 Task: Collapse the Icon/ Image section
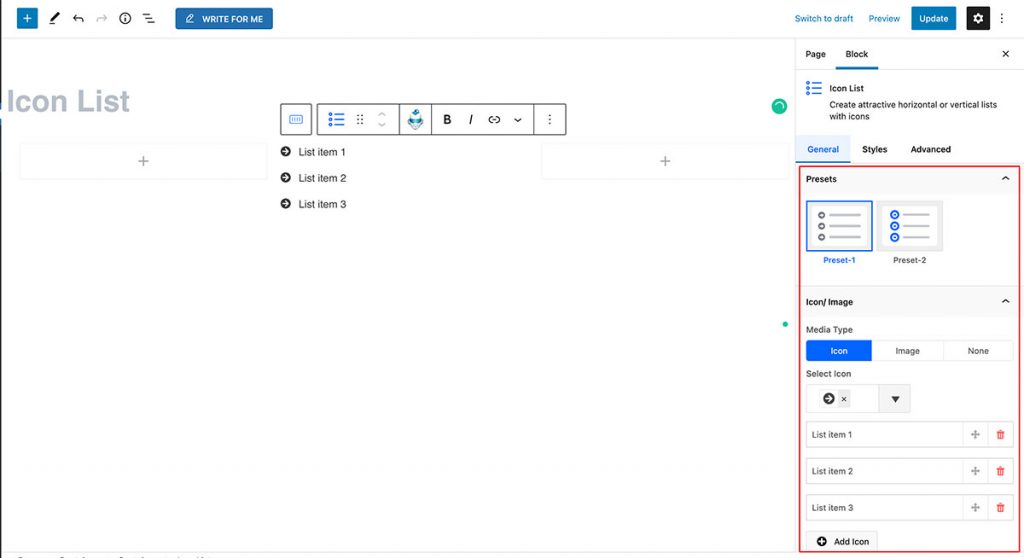point(1005,301)
